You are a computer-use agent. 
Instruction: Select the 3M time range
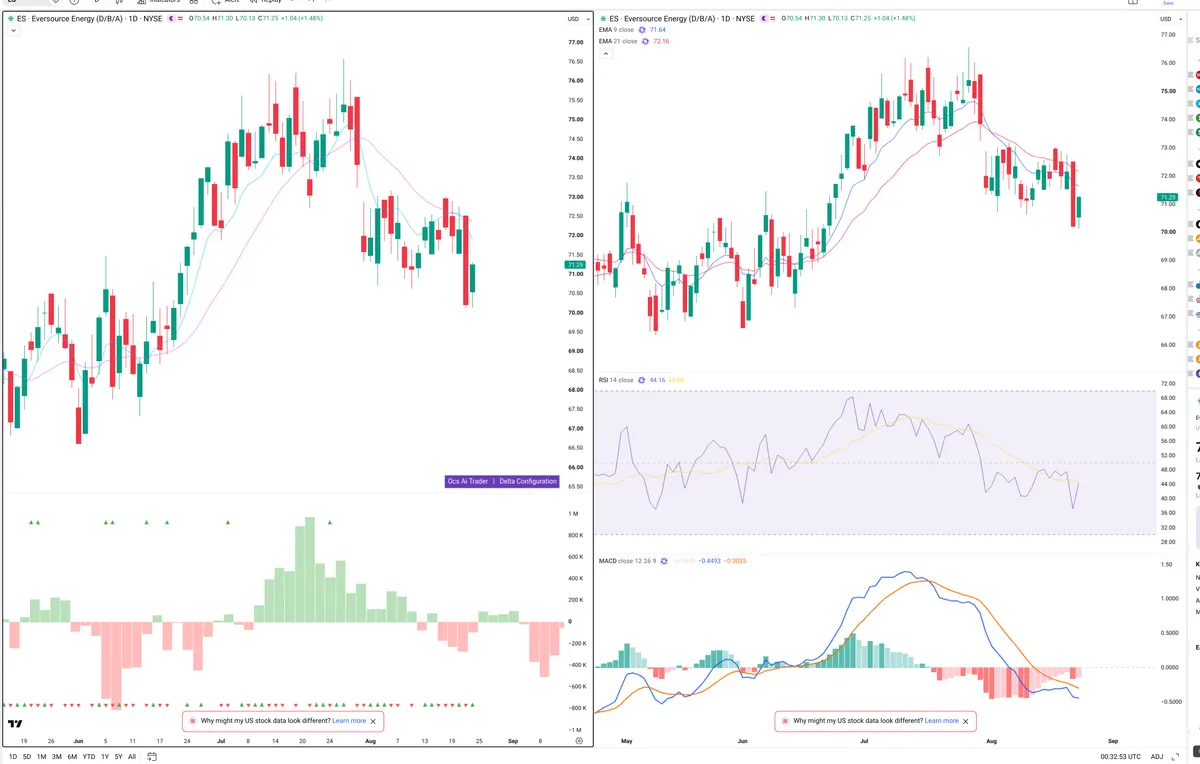coord(57,757)
